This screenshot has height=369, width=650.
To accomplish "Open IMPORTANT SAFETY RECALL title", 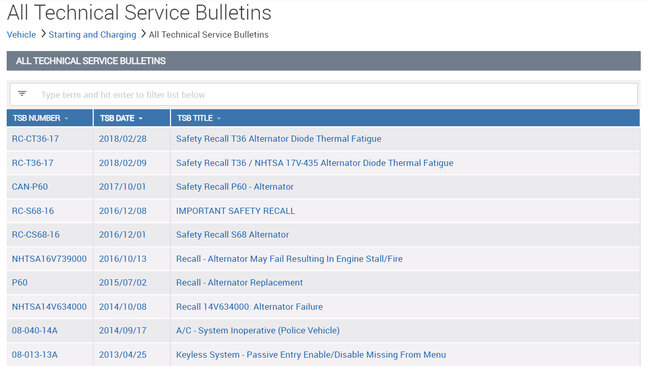I will [235, 211].
